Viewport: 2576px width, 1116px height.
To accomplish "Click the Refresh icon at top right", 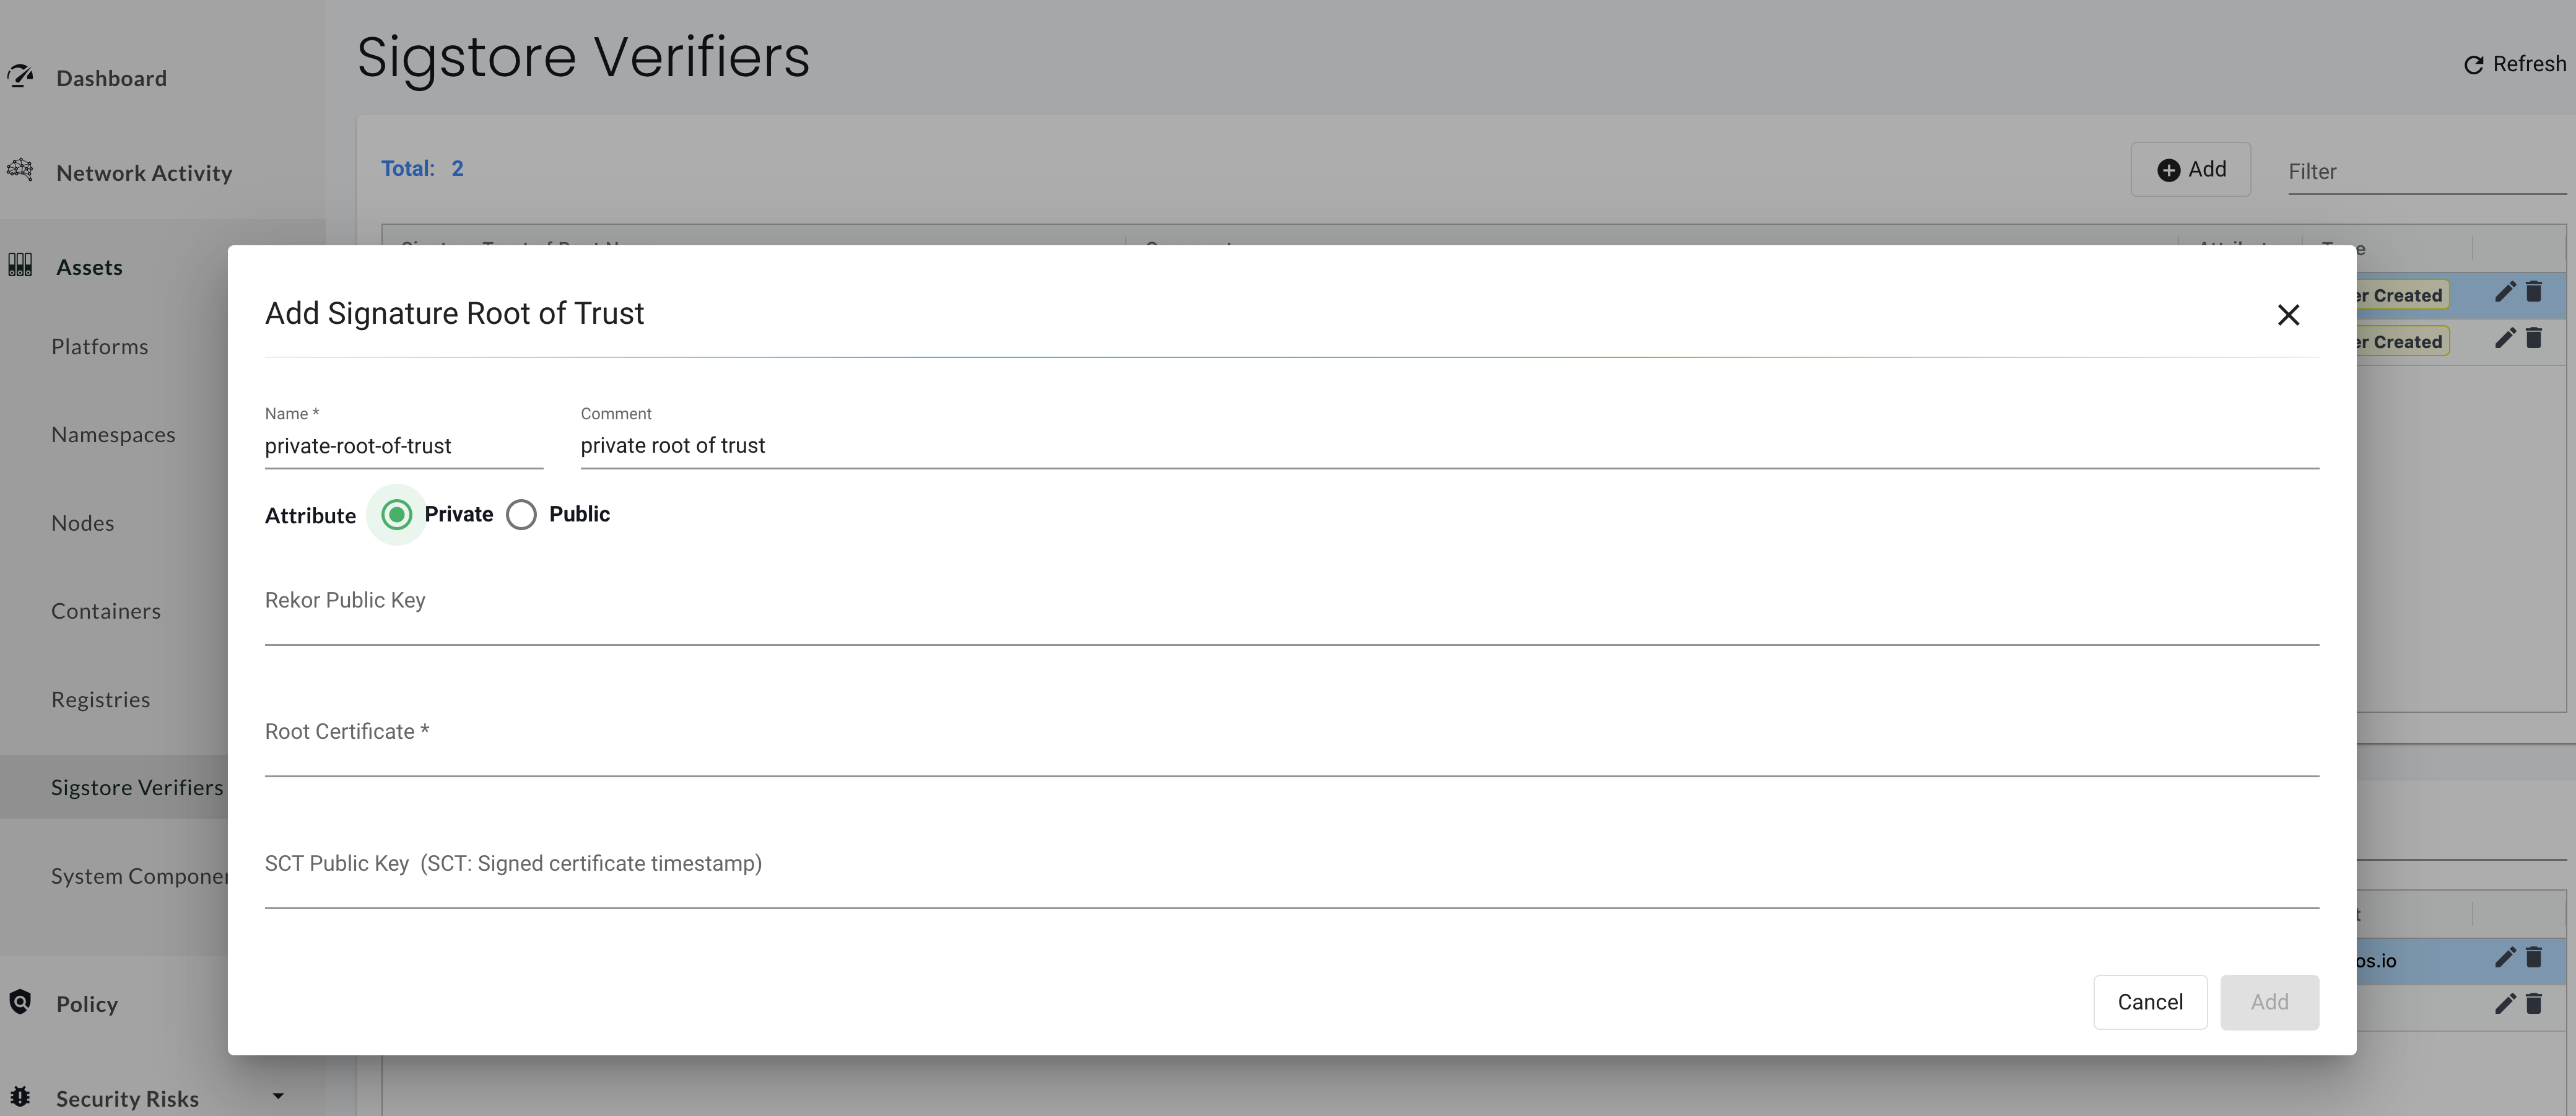I will point(2473,65).
